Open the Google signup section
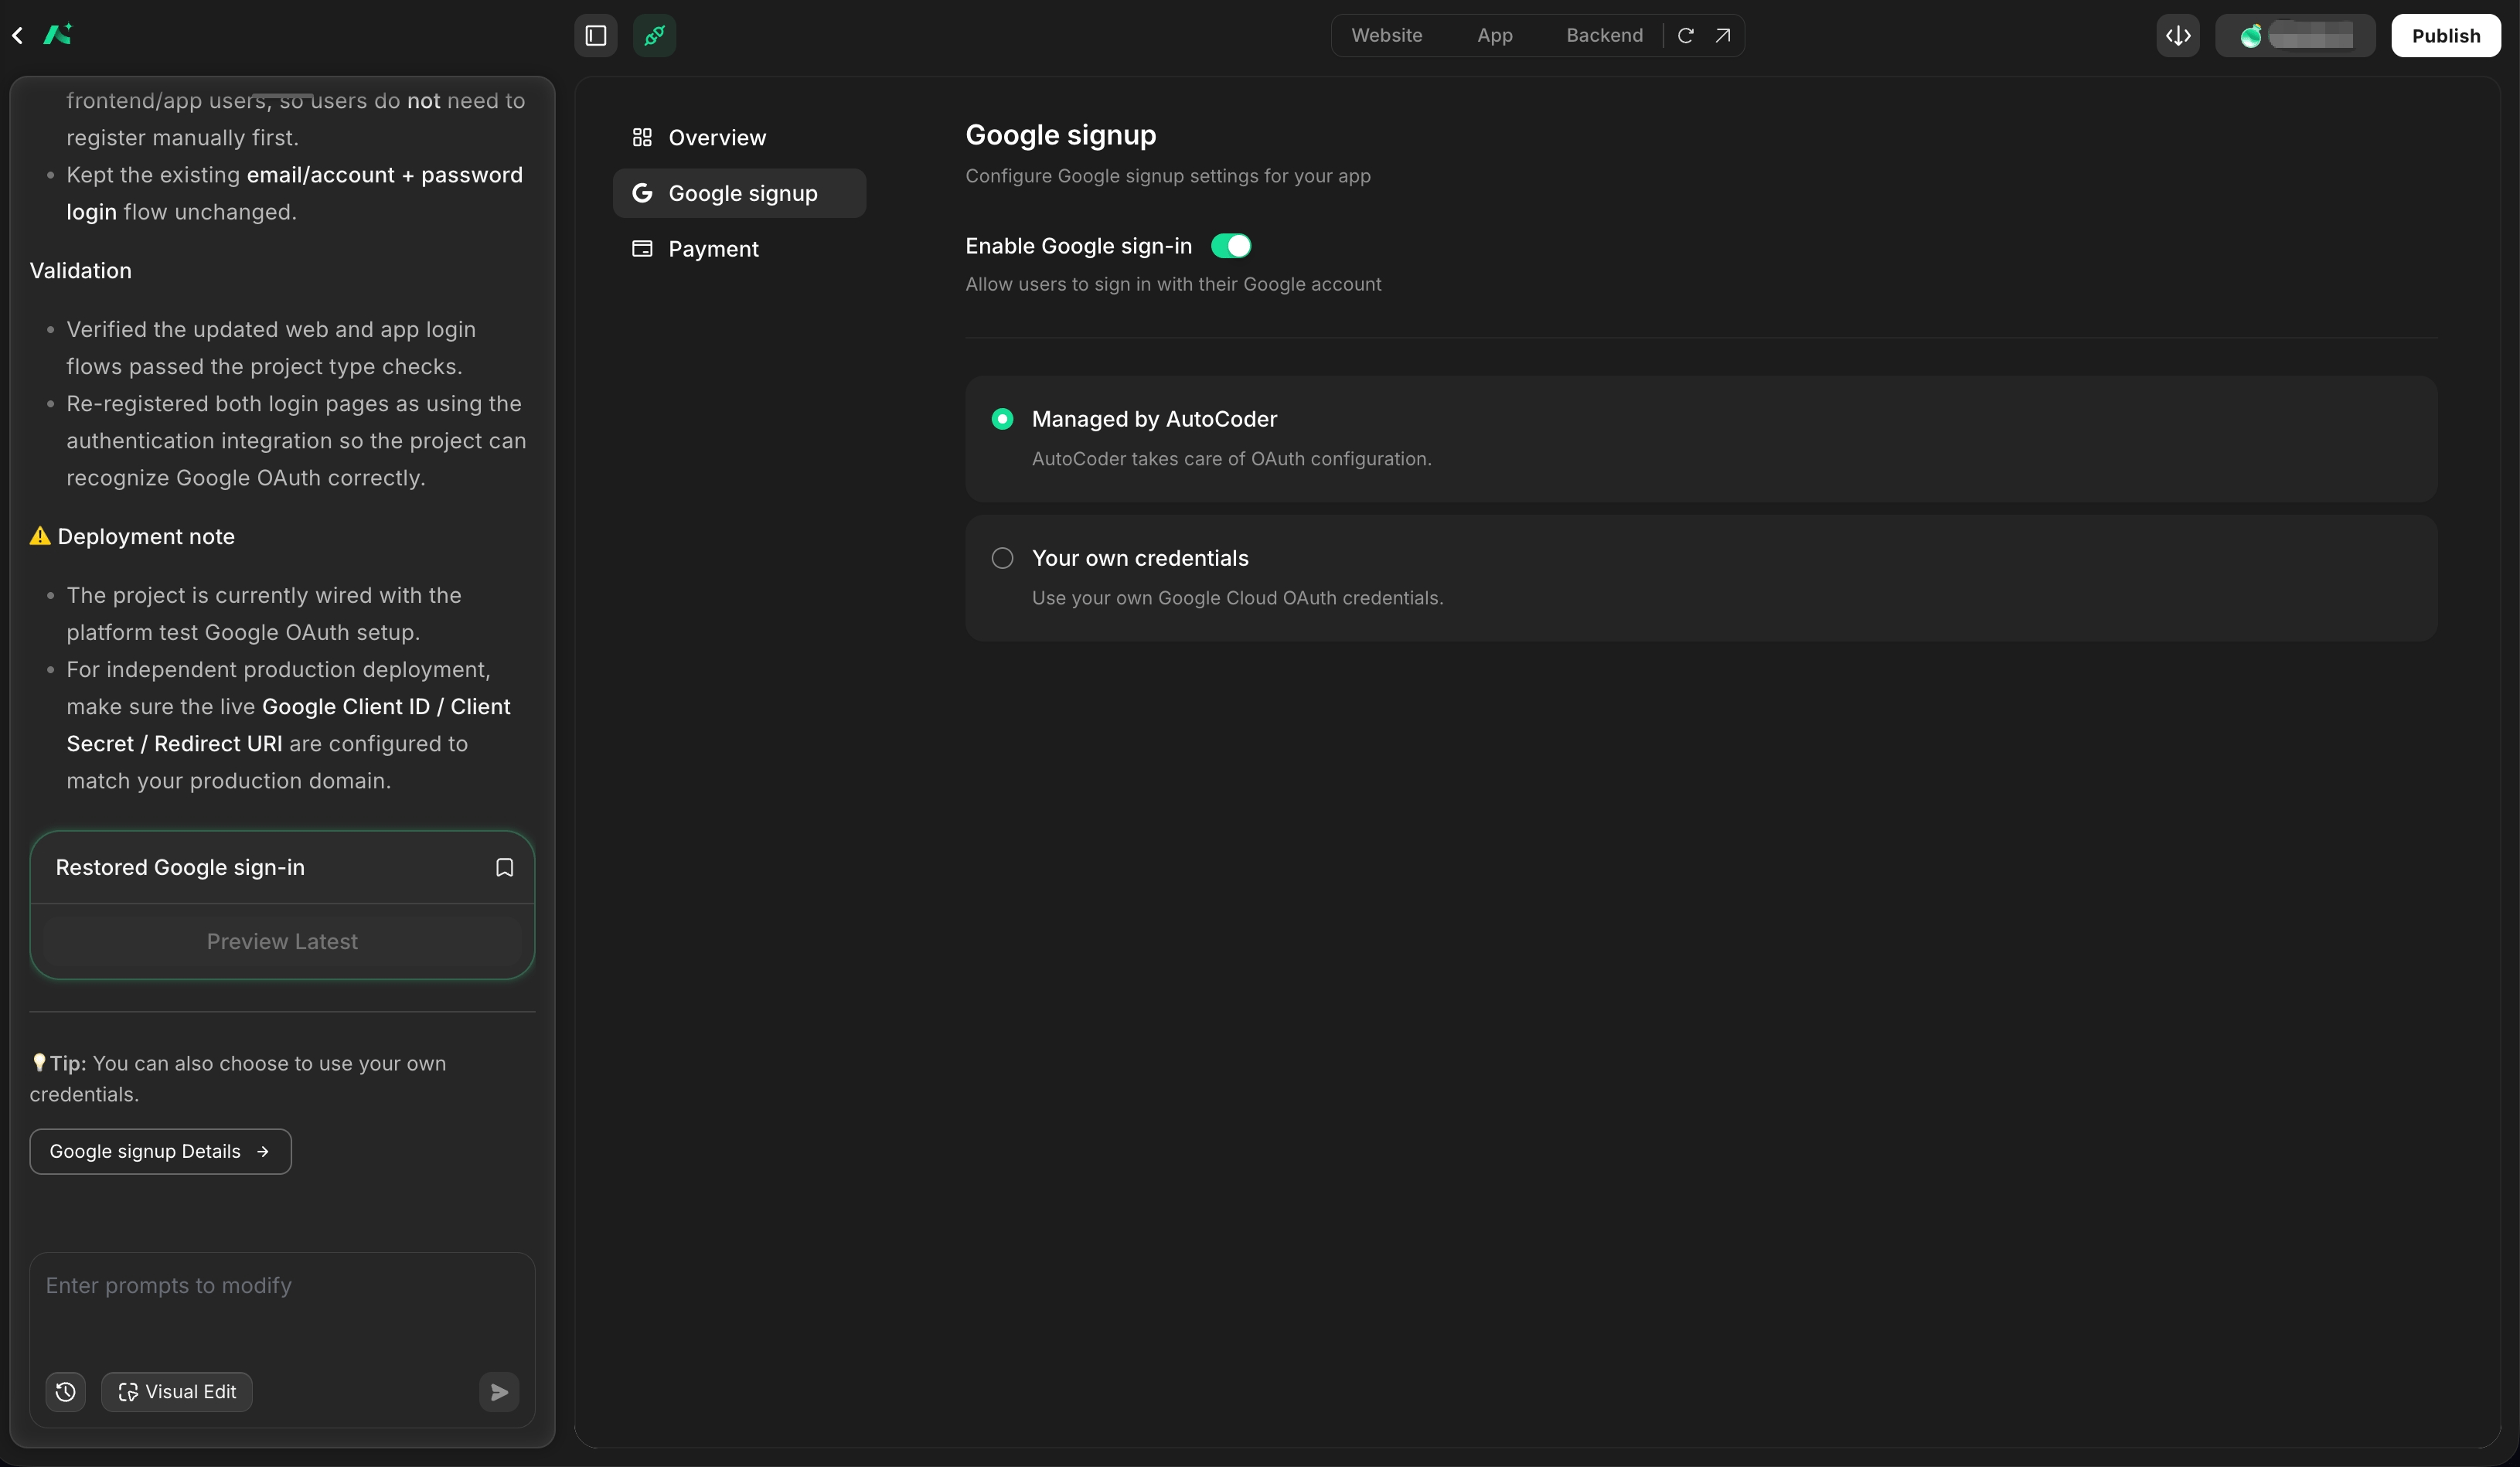This screenshot has width=2520, height=1467. tap(740, 193)
